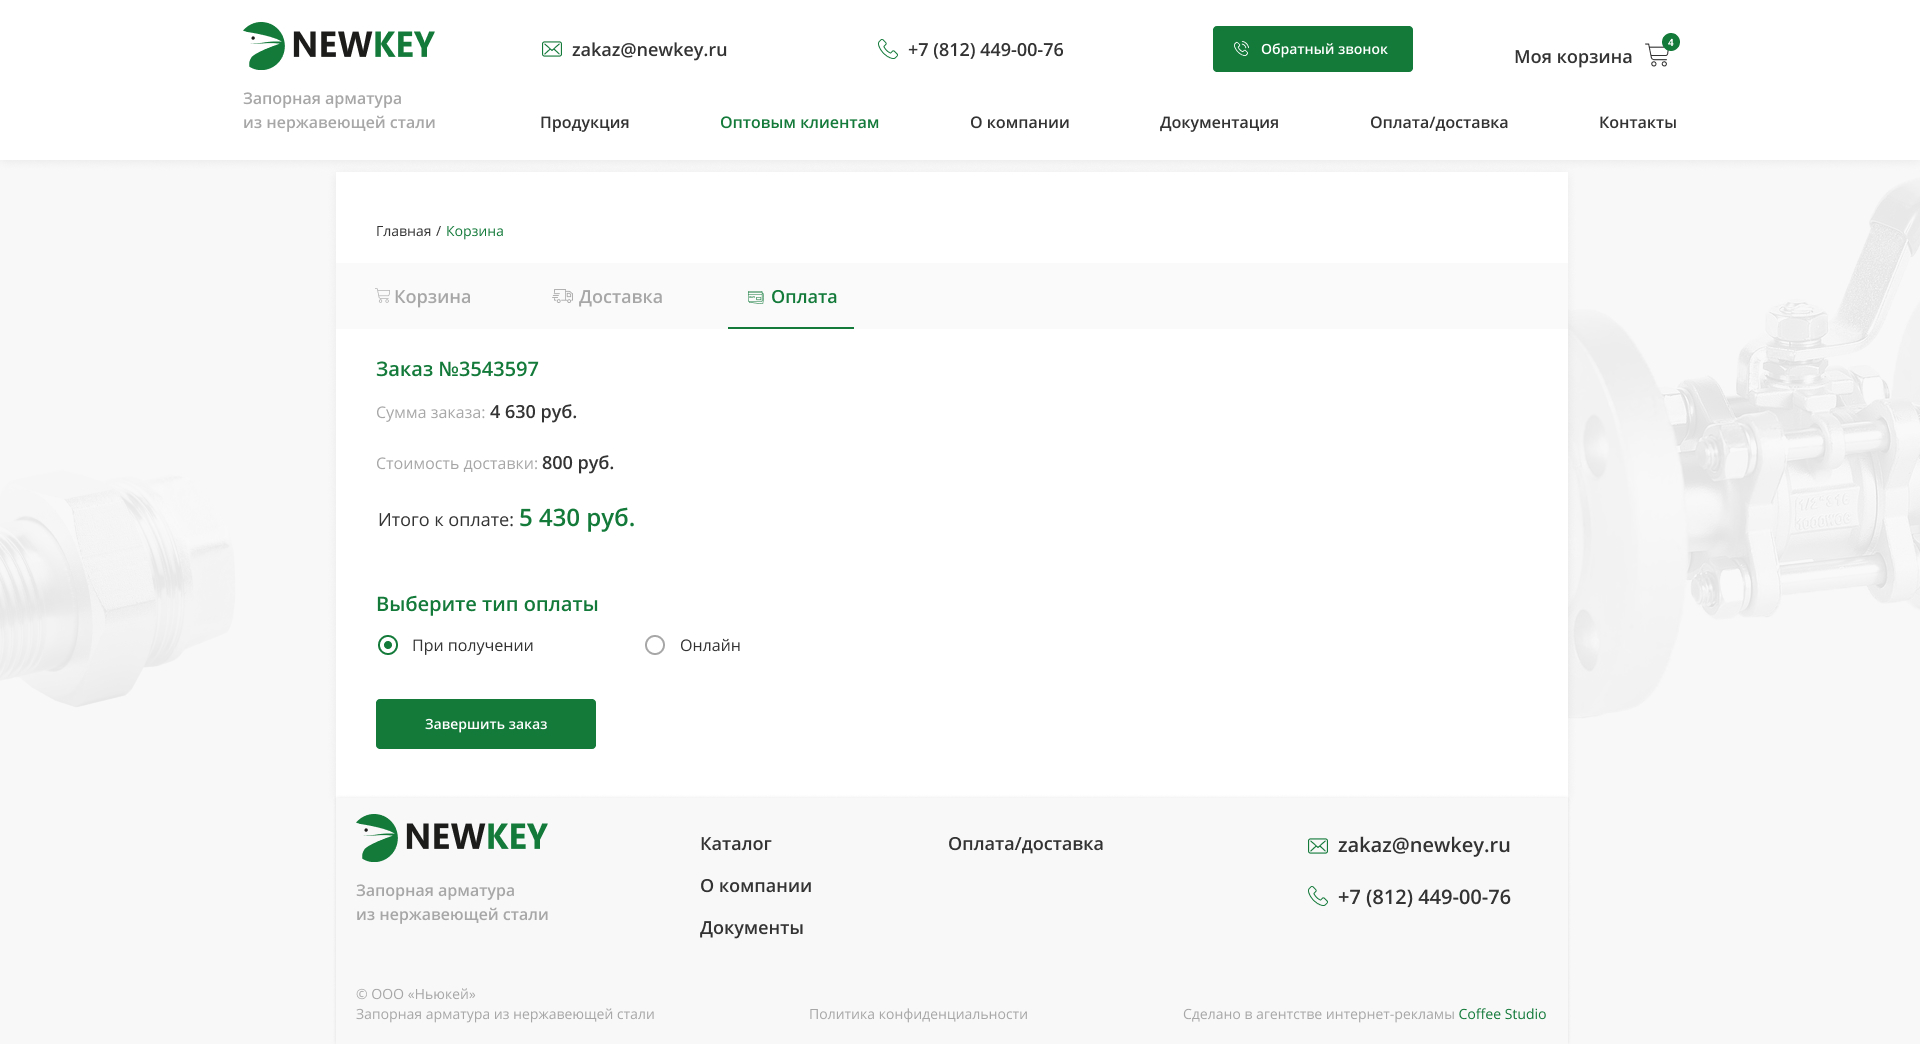Switch to the Доставка step tab

608,296
